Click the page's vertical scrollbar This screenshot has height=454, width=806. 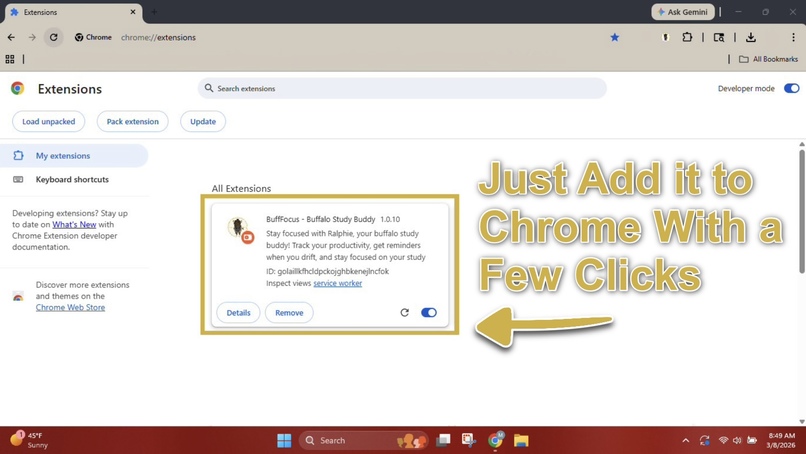[801, 211]
